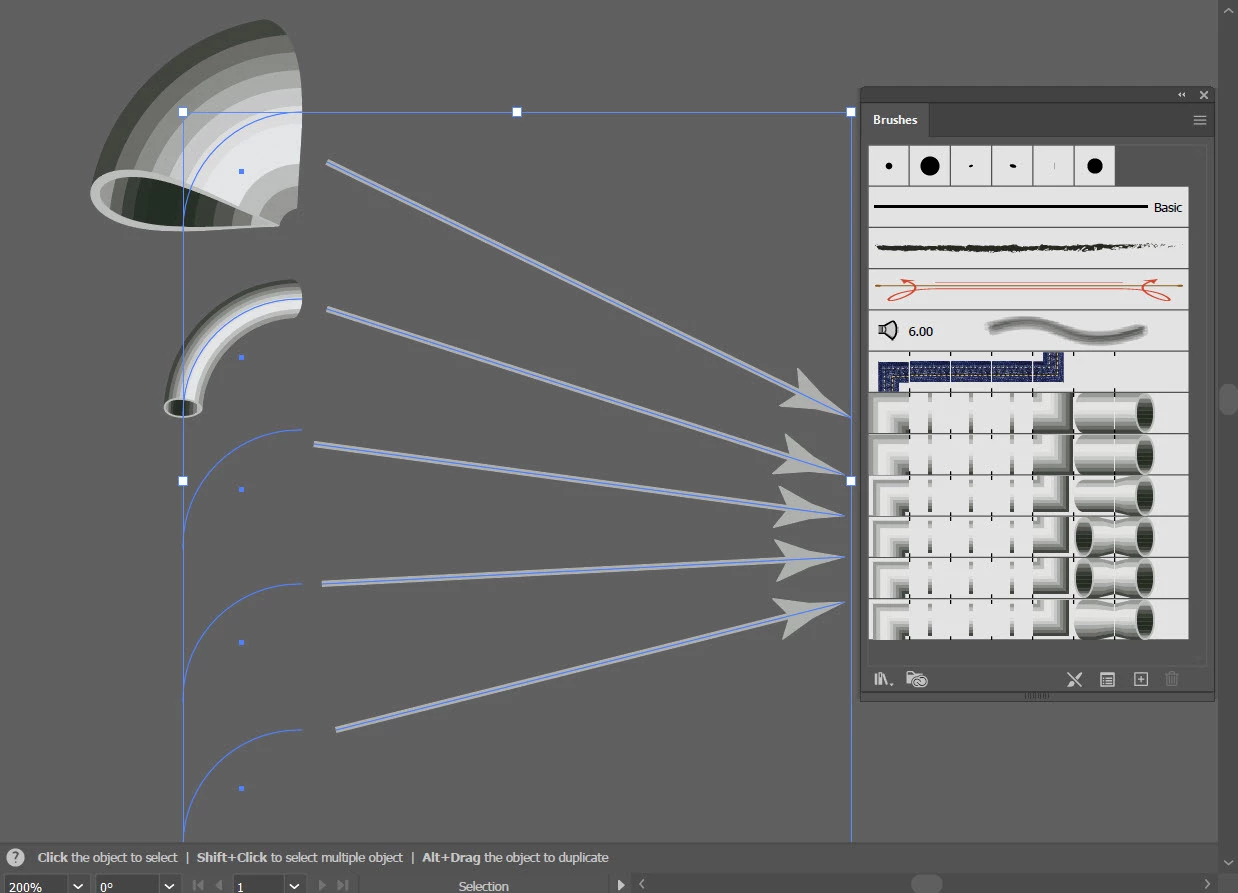
Task: Open the Brush Libraries Menu icon
Action: (x=883, y=679)
